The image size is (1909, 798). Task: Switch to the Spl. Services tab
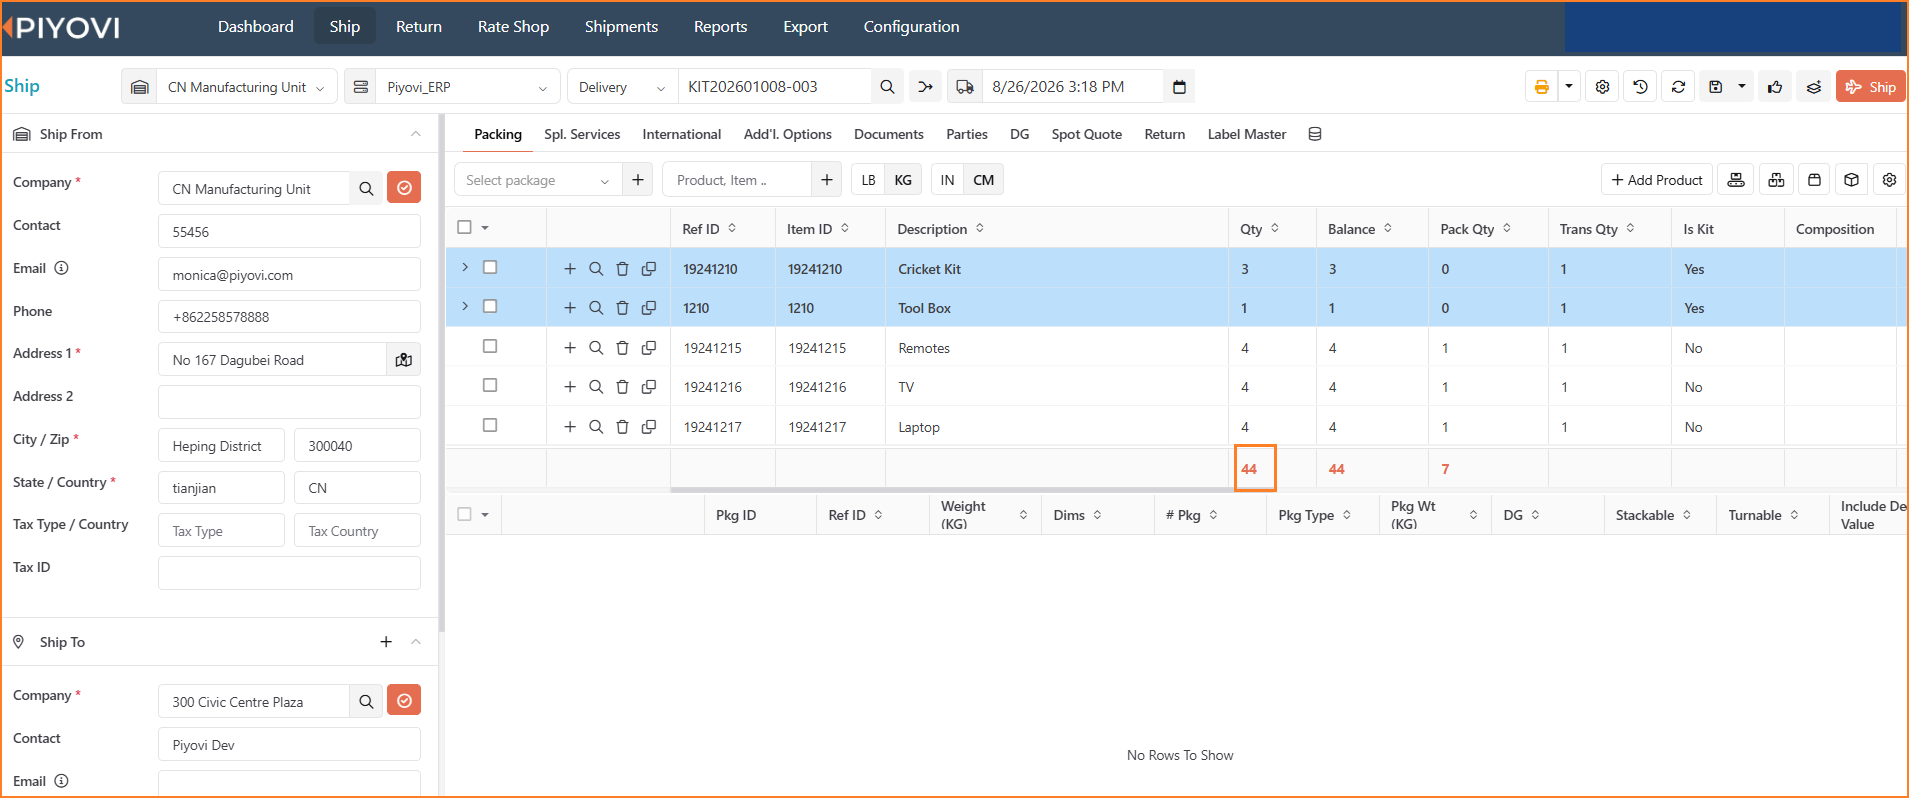582,134
